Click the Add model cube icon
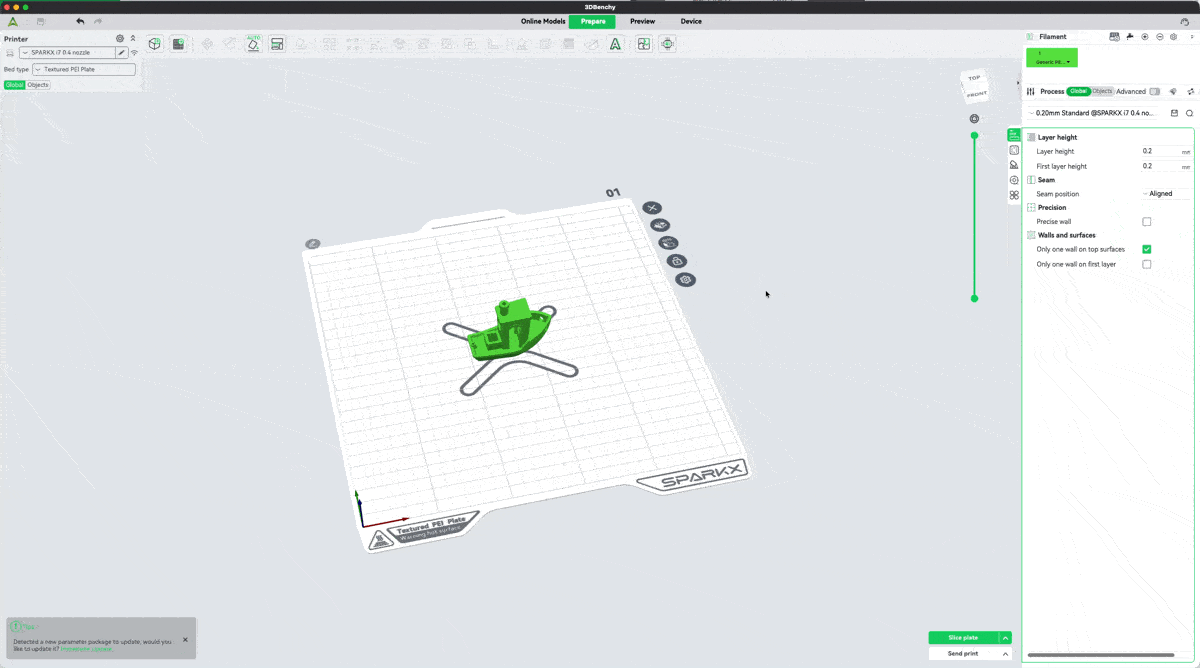Screen dimensions: 1200x668 coord(155,44)
